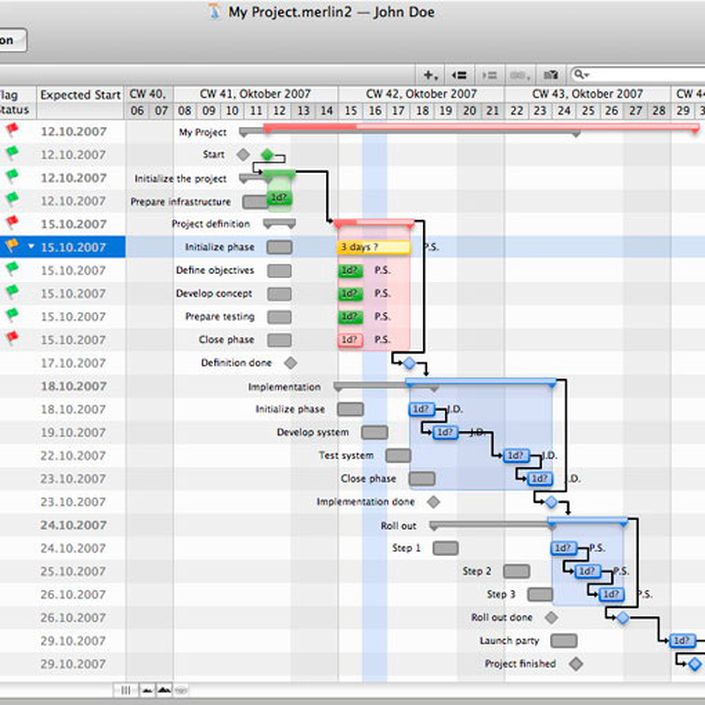This screenshot has width=705, height=705.
Task: Click the 29.10.2007 date for Project finished
Action: (x=73, y=664)
